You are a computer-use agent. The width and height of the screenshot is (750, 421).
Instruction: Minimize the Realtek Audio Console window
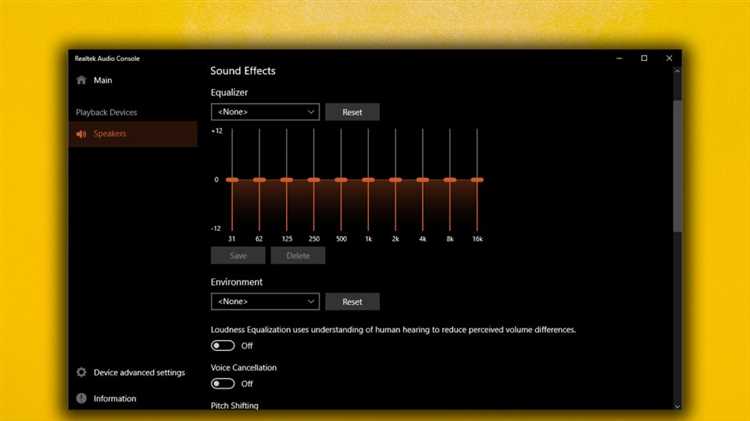pos(619,58)
